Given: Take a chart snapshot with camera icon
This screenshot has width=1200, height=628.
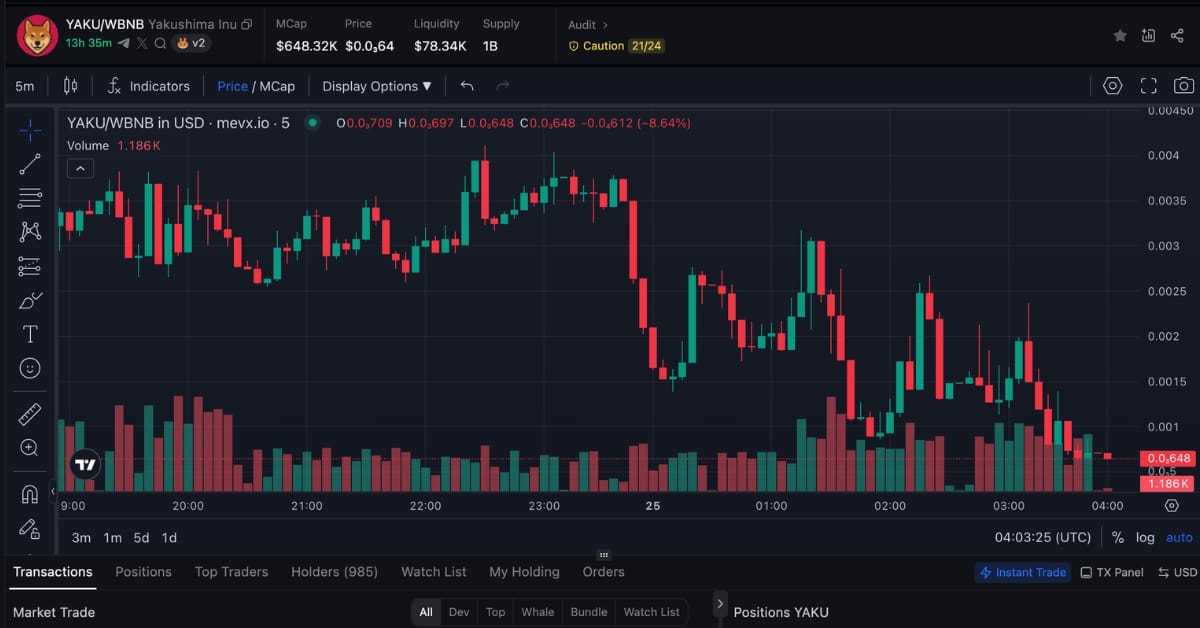Looking at the screenshot, I should 1184,86.
